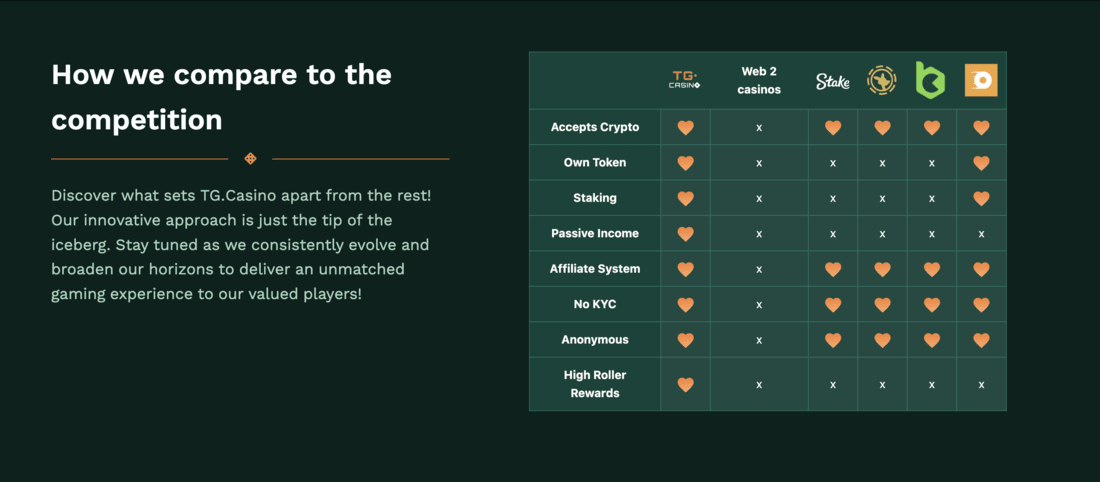Click the Stake x in Own Token row

(833, 163)
